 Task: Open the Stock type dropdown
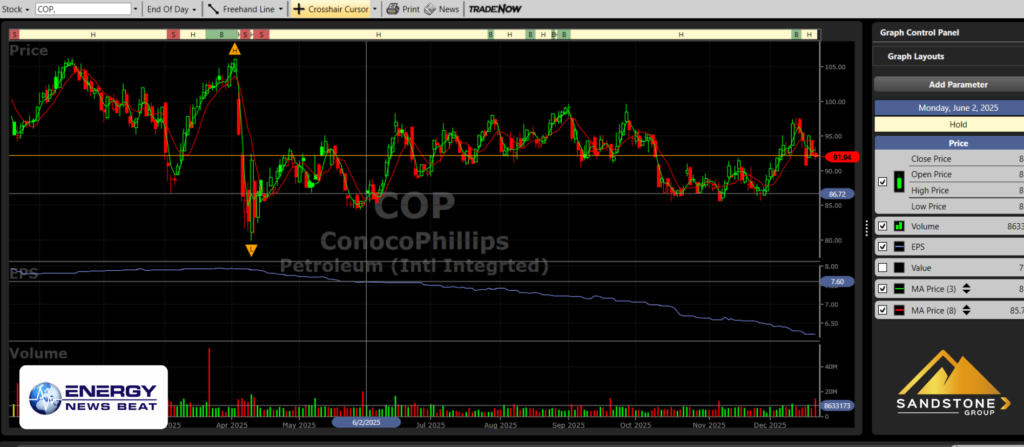pyautogui.click(x=16, y=9)
